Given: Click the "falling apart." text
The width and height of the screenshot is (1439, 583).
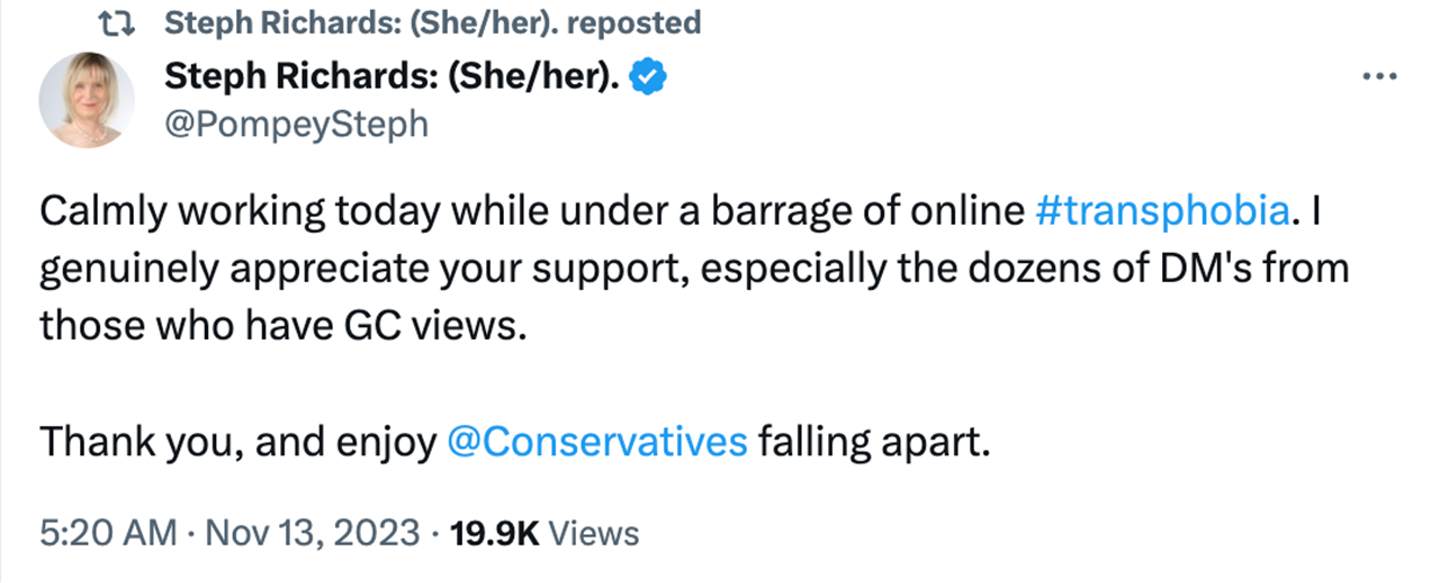Looking at the screenshot, I should (873, 441).
